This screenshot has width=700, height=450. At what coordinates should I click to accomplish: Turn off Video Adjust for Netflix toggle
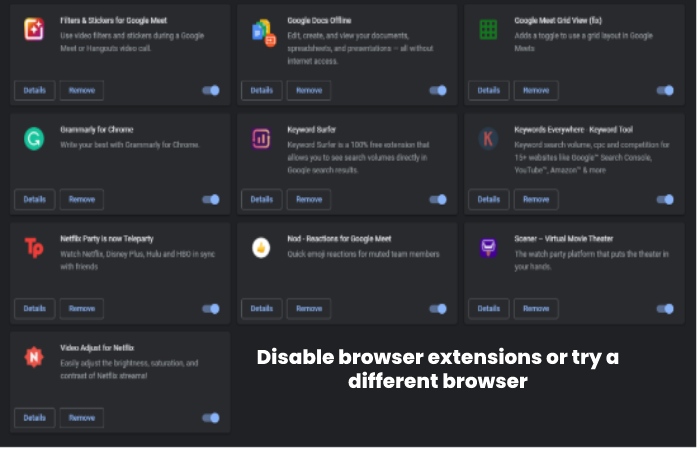point(211,418)
